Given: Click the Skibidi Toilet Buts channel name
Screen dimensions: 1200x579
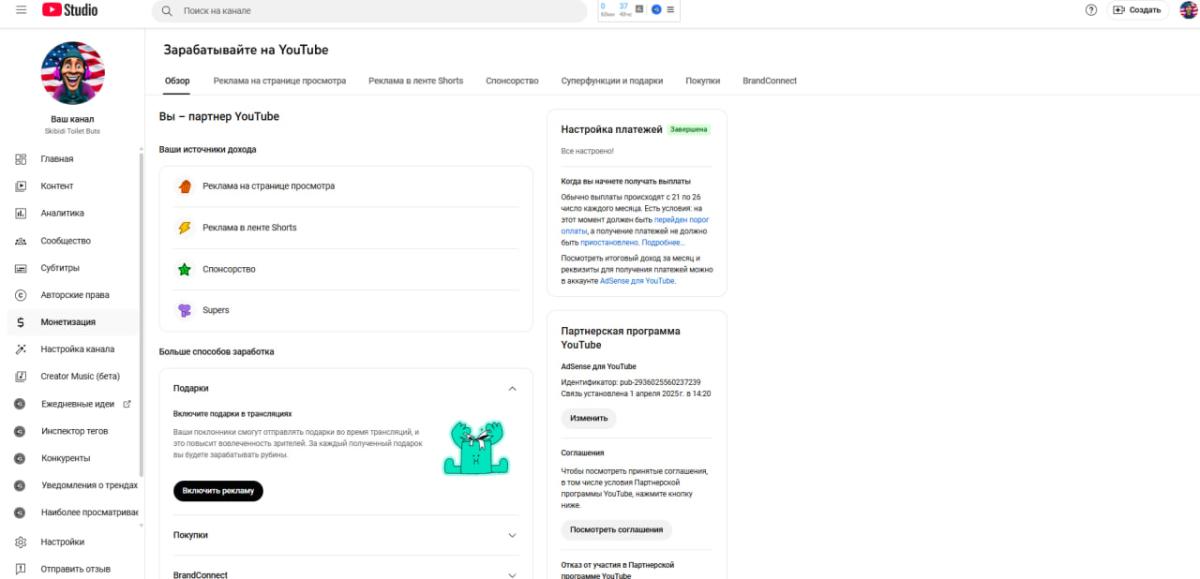Looking at the screenshot, I should 72,131.
